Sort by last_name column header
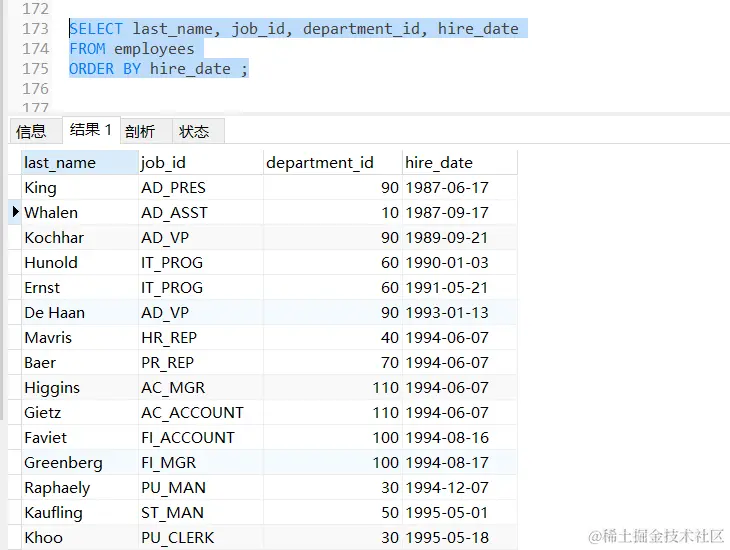This screenshot has width=730, height=550. pyautogui.click(x=80, y=163)
